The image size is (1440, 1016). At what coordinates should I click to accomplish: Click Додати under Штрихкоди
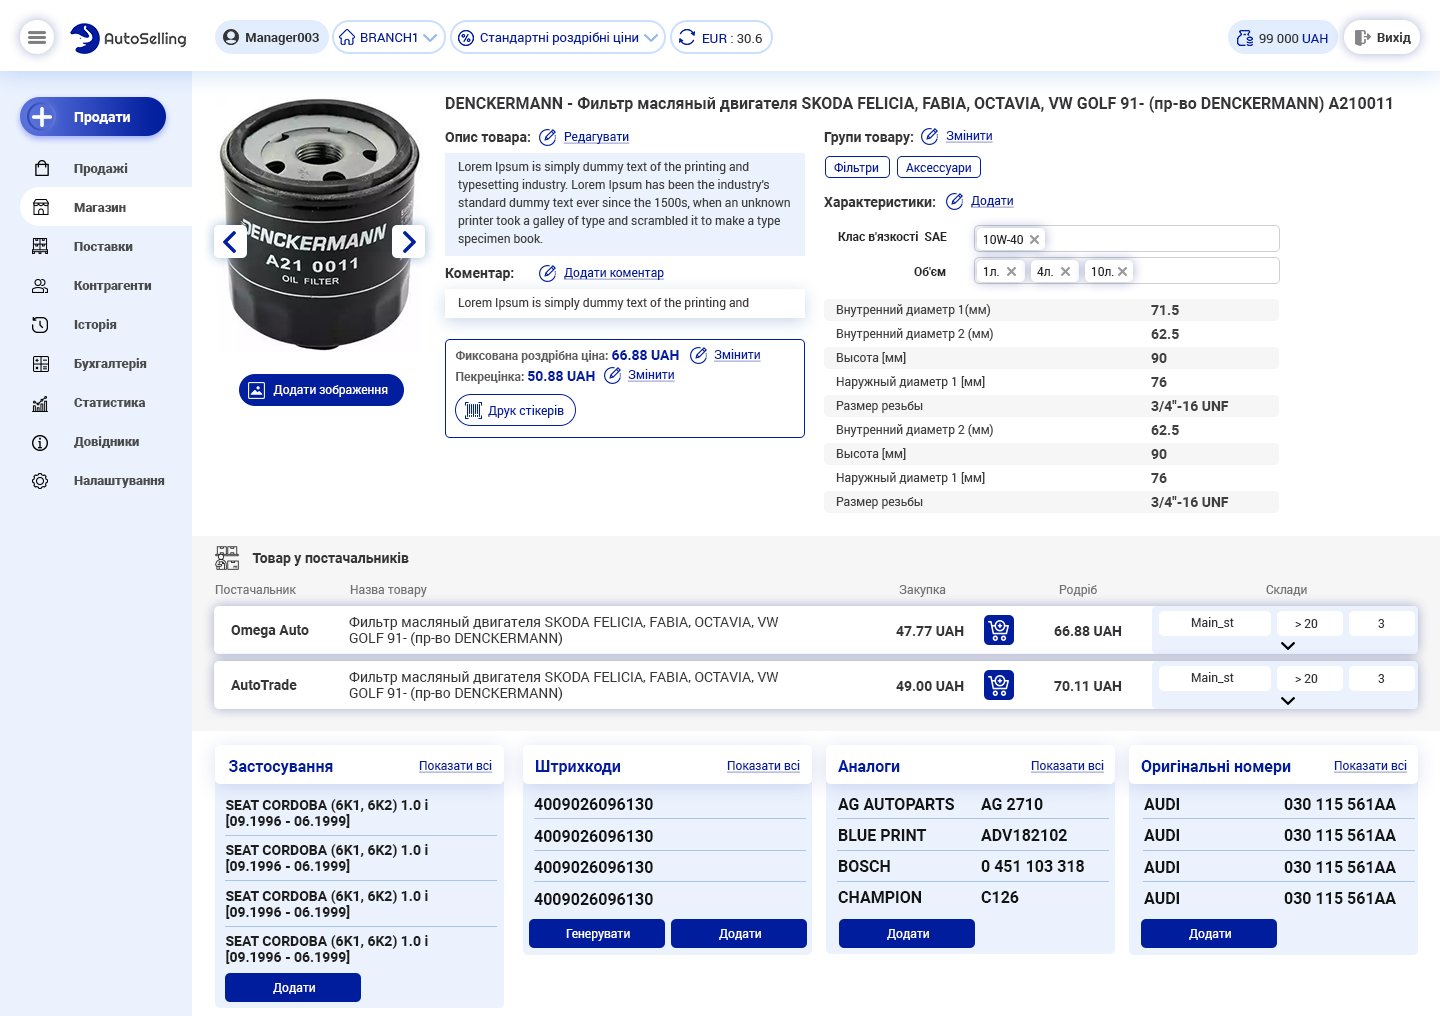739,934
